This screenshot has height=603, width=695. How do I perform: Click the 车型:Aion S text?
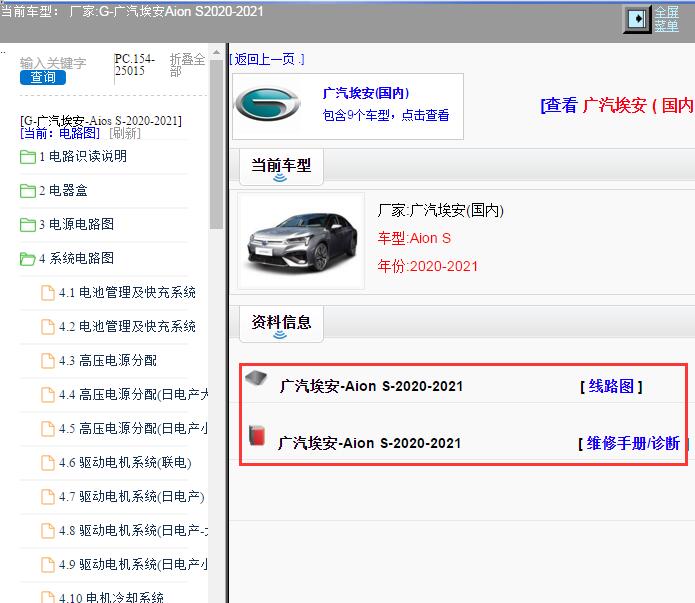pyautogui.click(x=414, y=239)
